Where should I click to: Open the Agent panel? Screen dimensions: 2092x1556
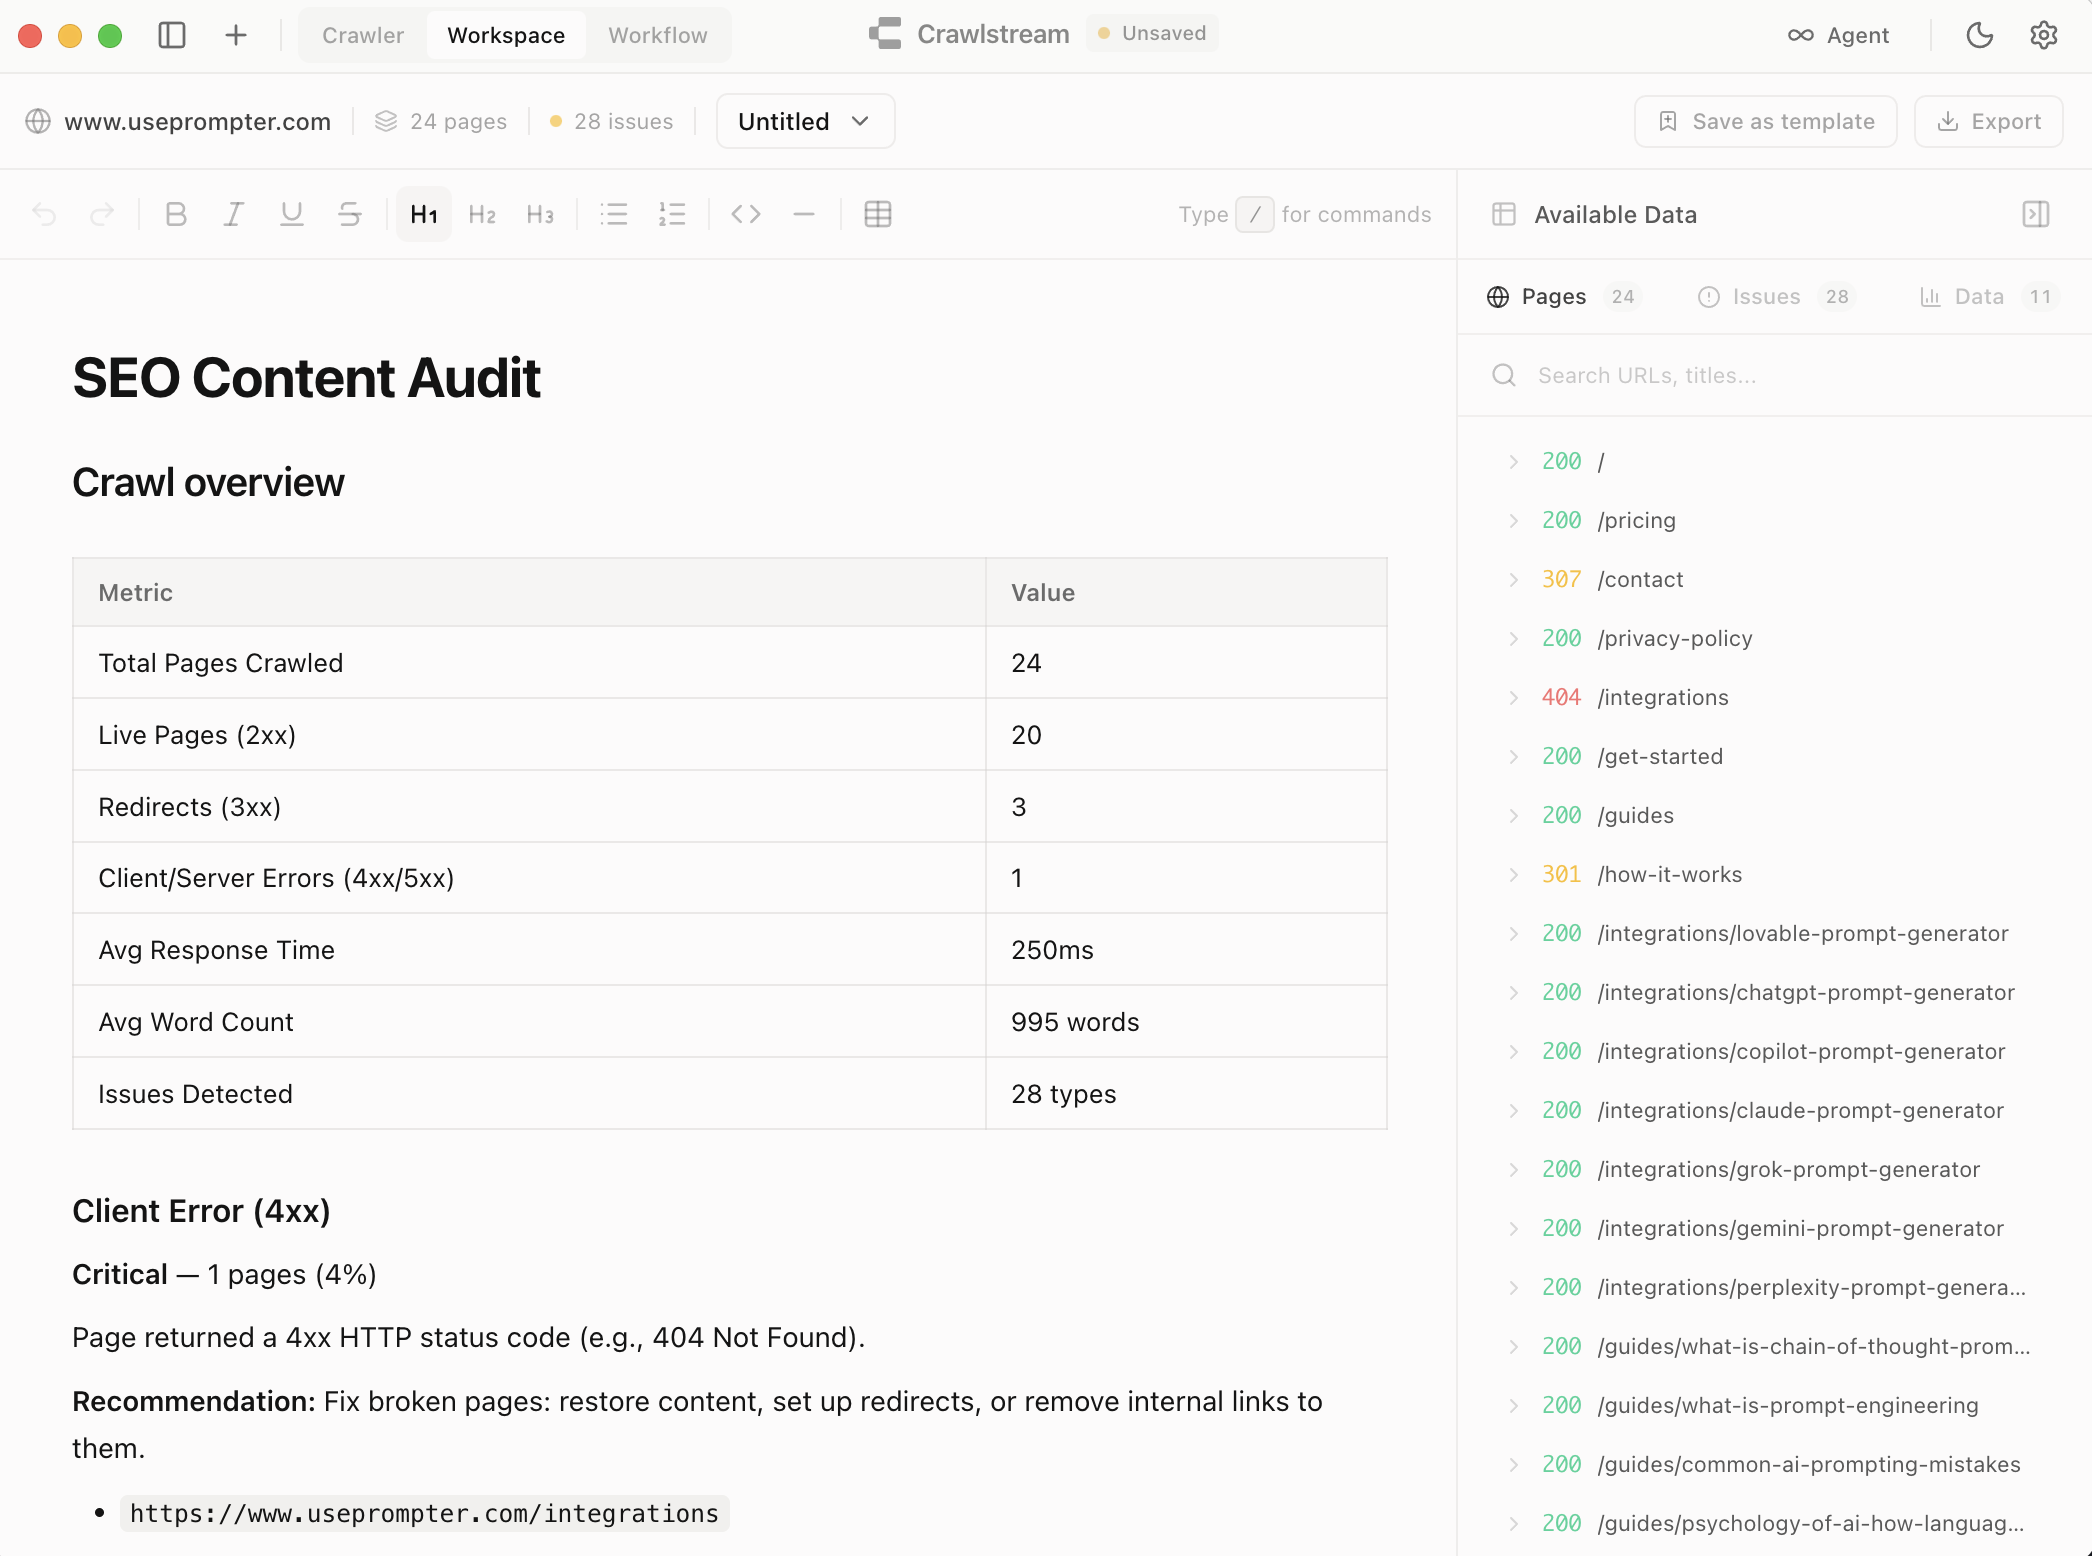pos(1838,35)
